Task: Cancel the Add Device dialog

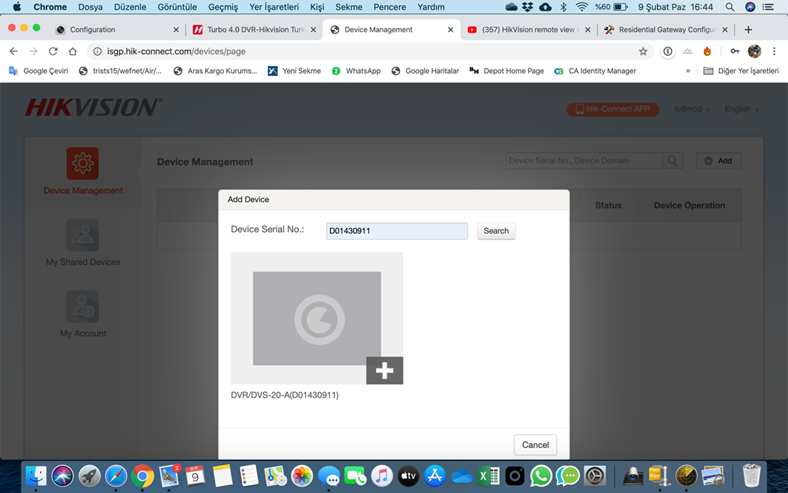Action: 535,445
